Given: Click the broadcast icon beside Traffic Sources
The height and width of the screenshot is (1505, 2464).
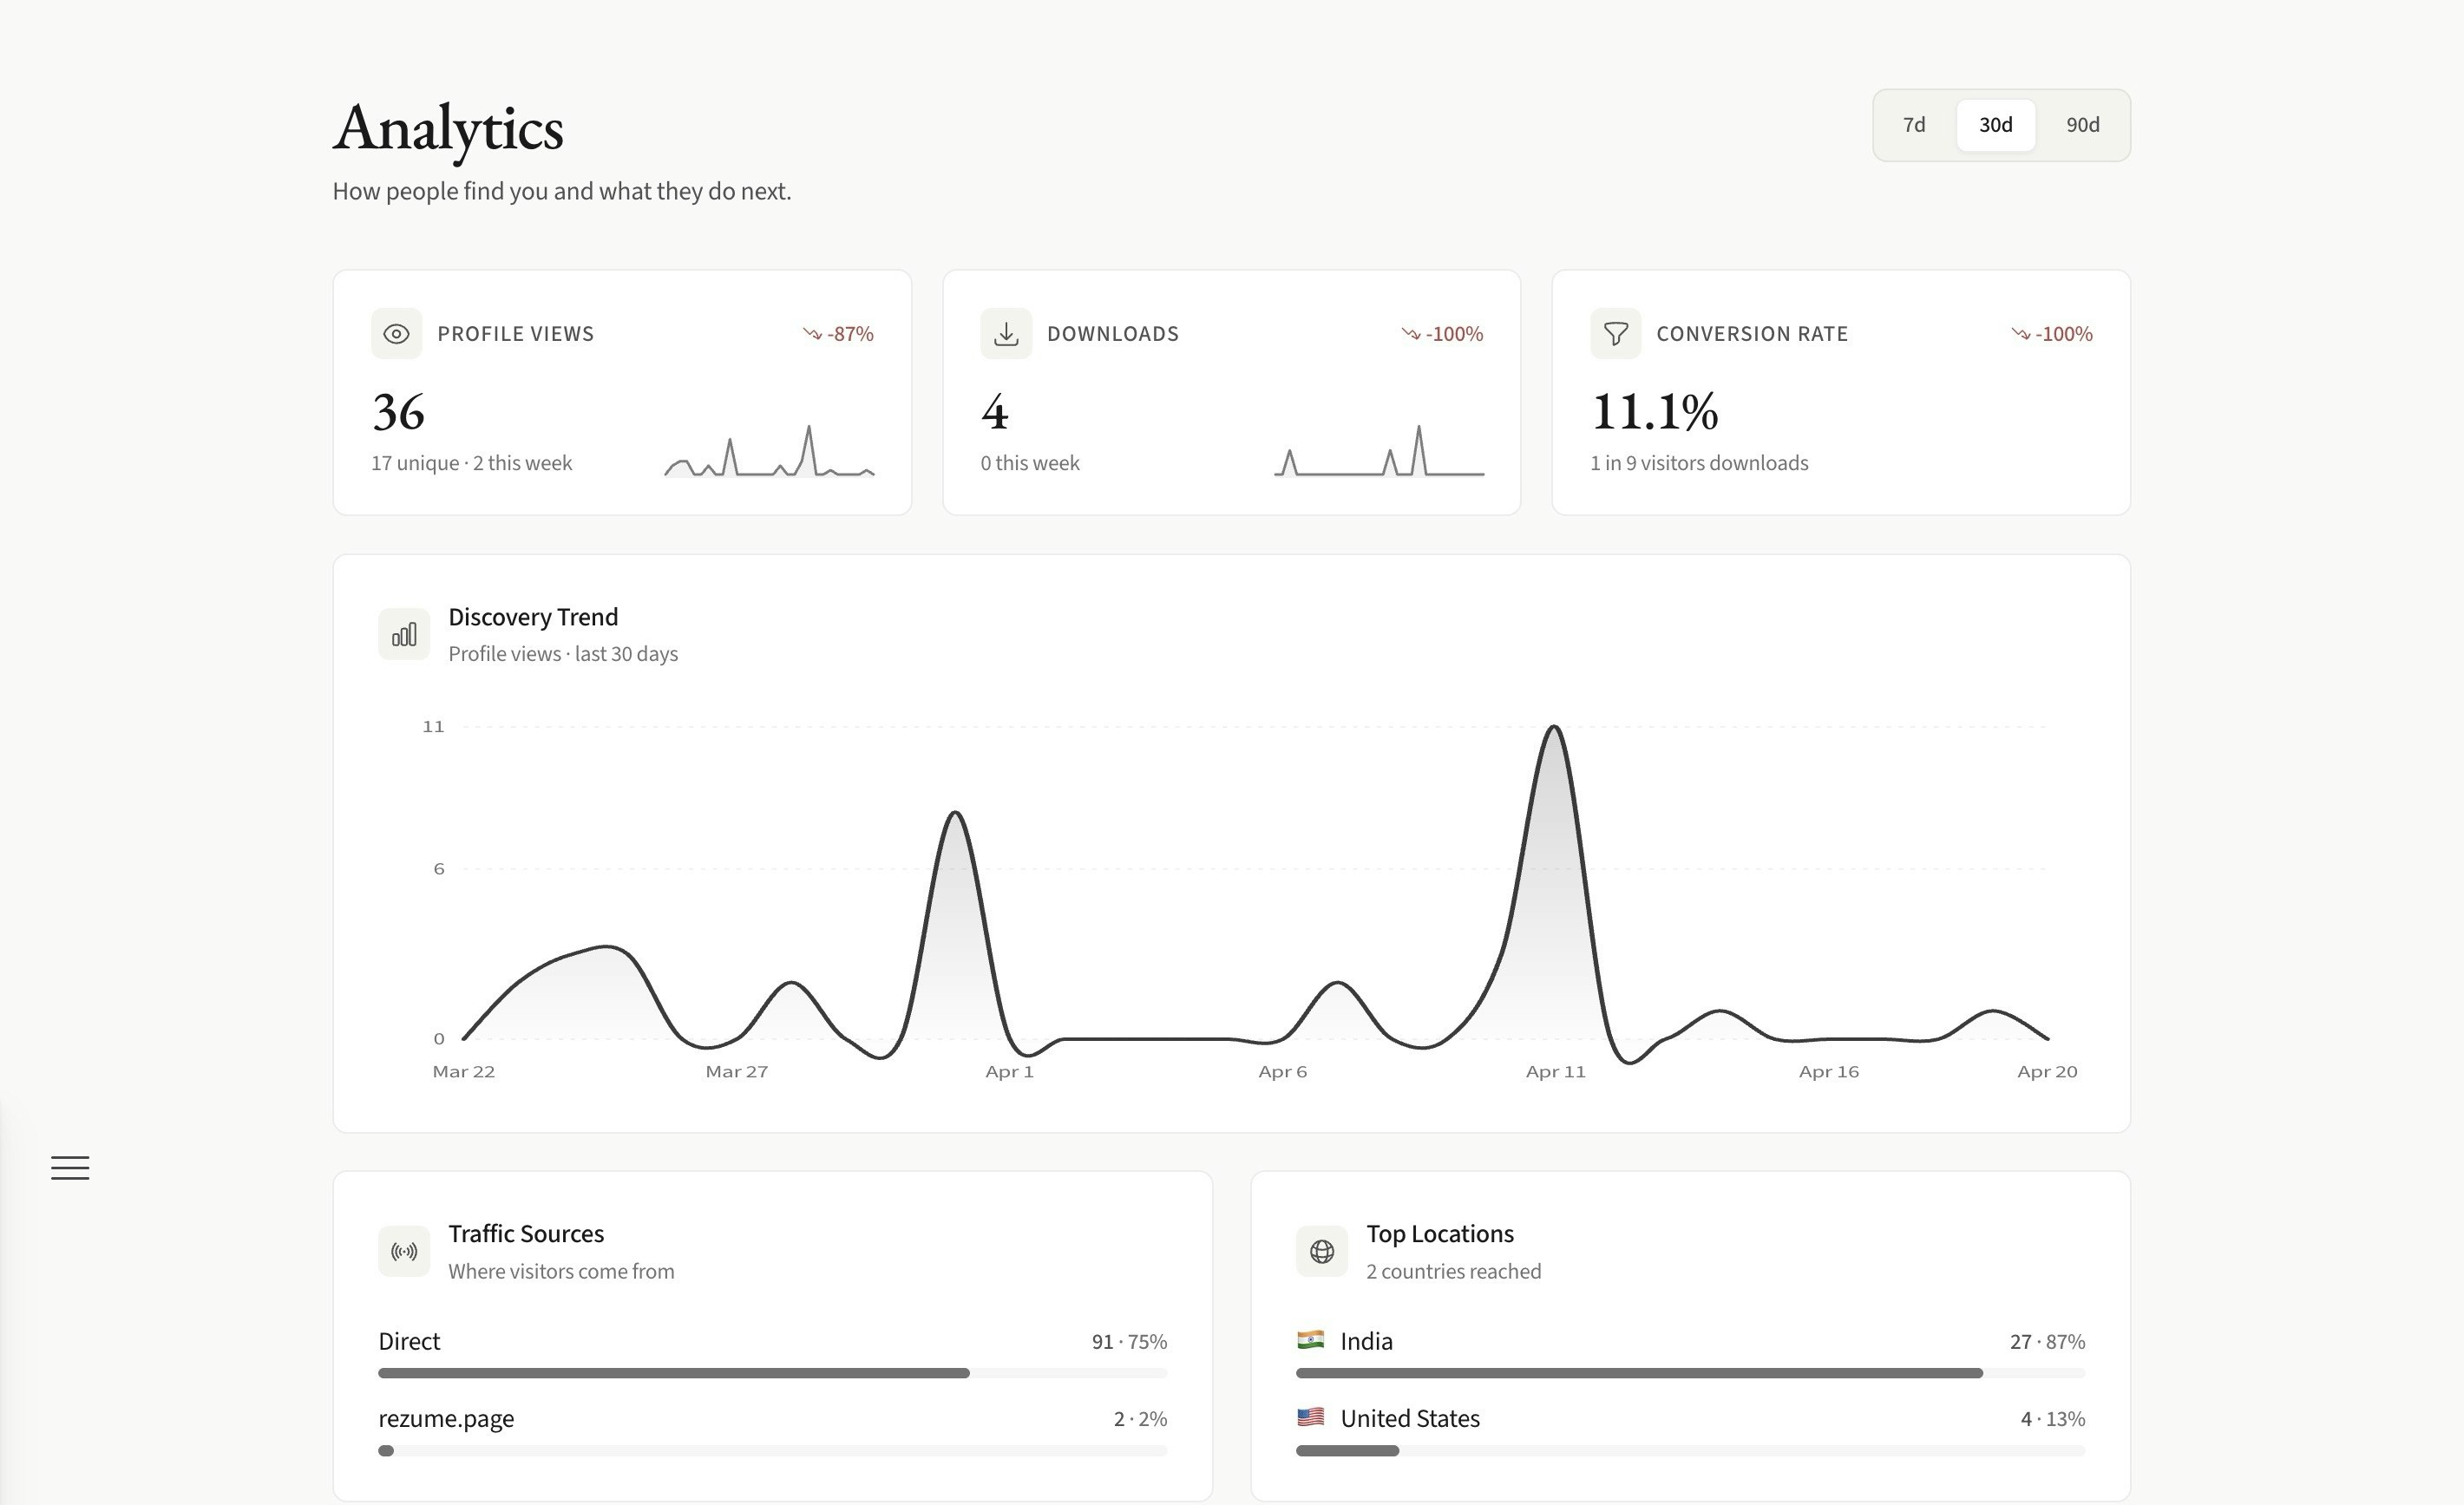Looking at the screenshot, I should [404, 1251].
